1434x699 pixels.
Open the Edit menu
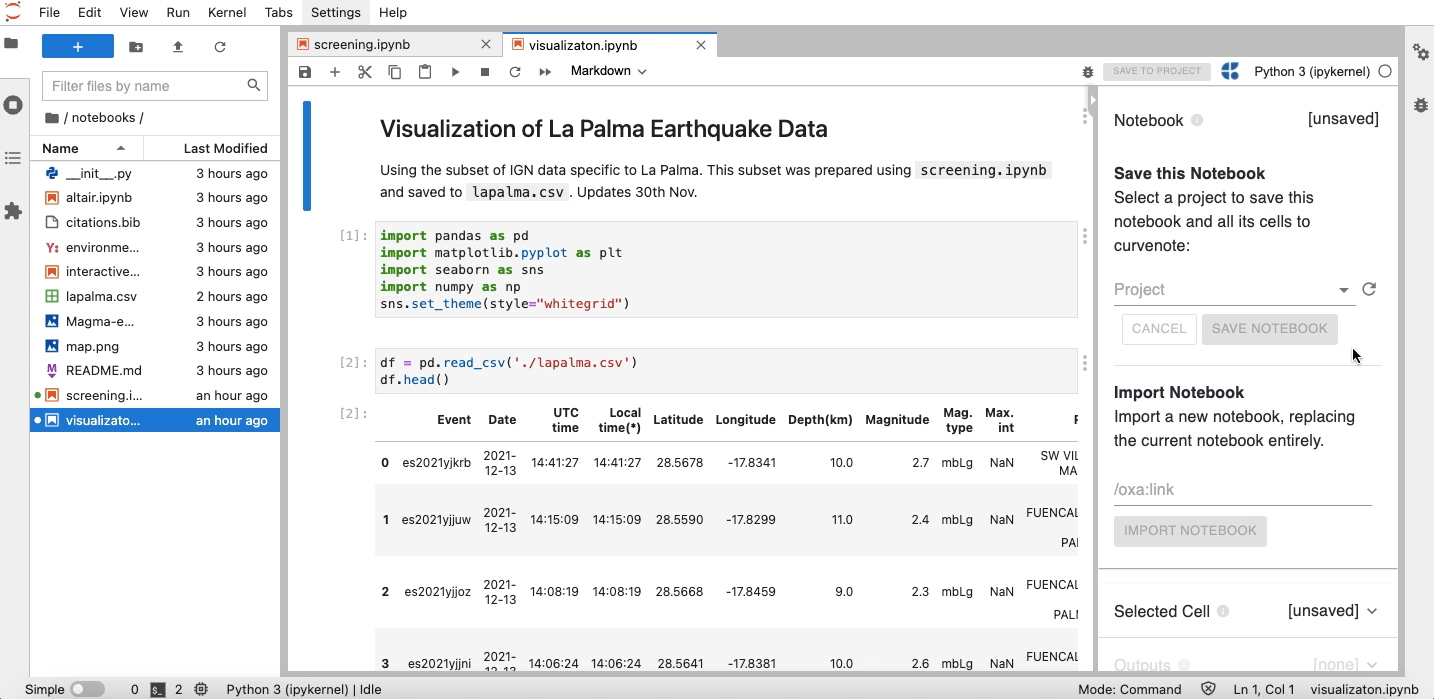[90, 12]
